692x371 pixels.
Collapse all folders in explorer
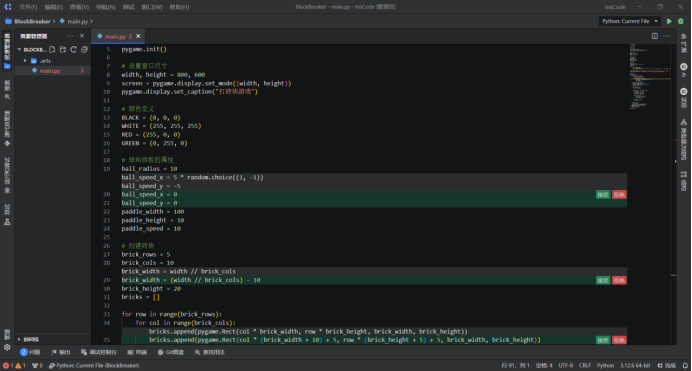(84, 49)
